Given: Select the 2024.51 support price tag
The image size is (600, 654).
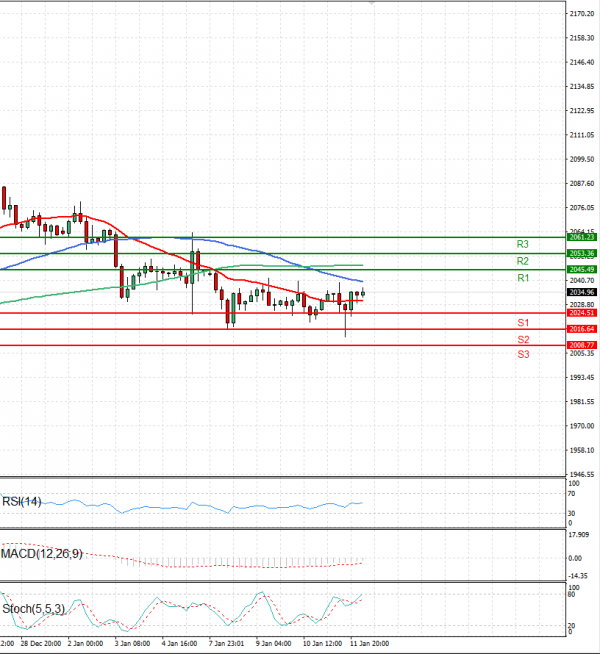Looking at the screenshot, I should point(582,313).
